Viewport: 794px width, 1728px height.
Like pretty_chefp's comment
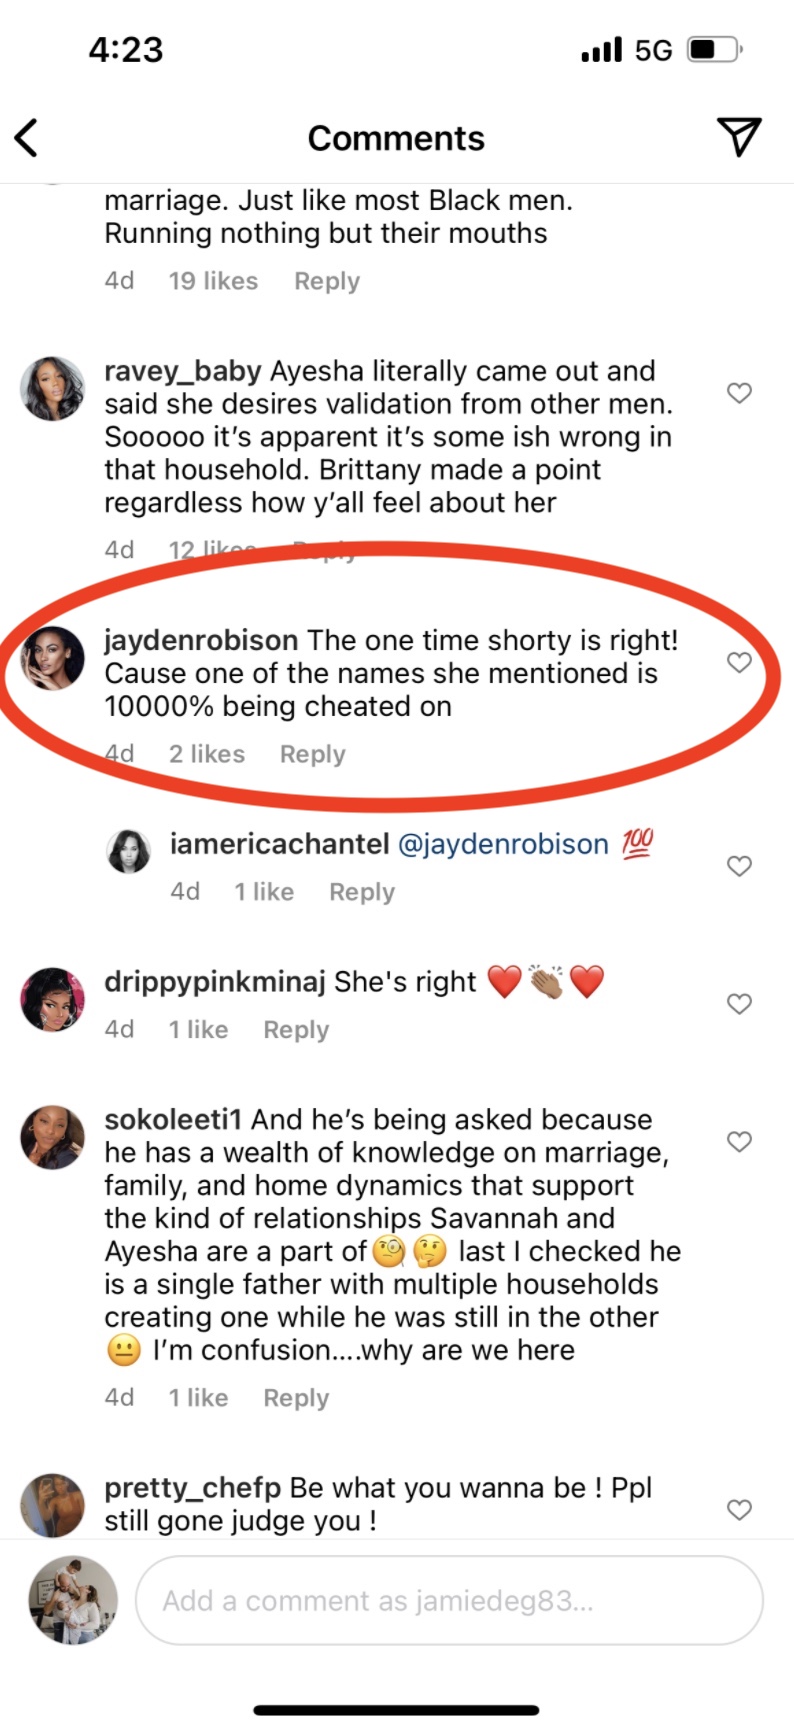(x=739, y=1510)
